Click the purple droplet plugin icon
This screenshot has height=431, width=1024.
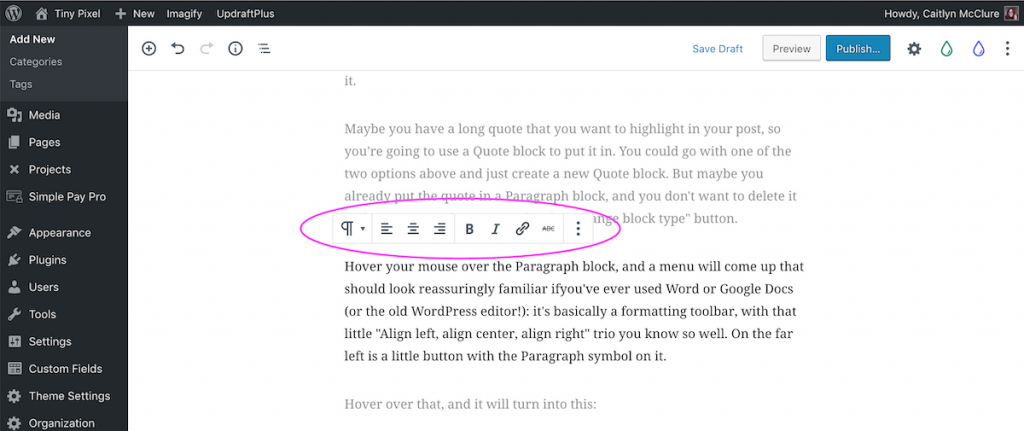coord(978,48)
